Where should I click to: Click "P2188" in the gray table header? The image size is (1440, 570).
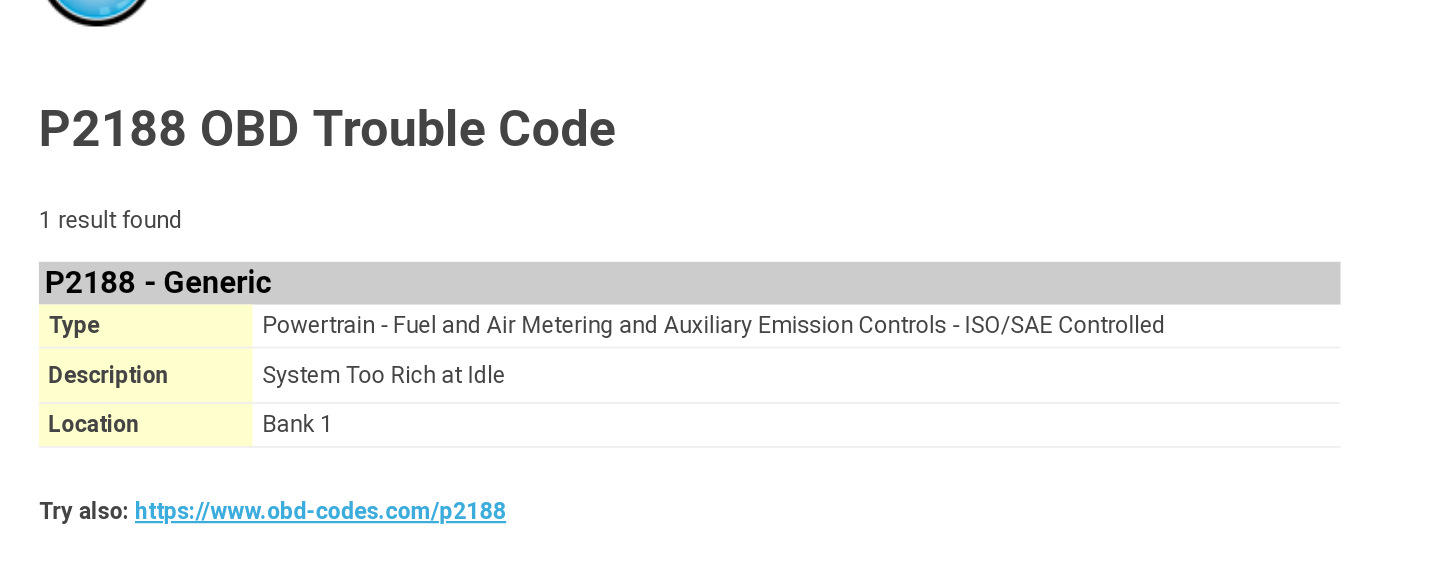tap(90, 283)
